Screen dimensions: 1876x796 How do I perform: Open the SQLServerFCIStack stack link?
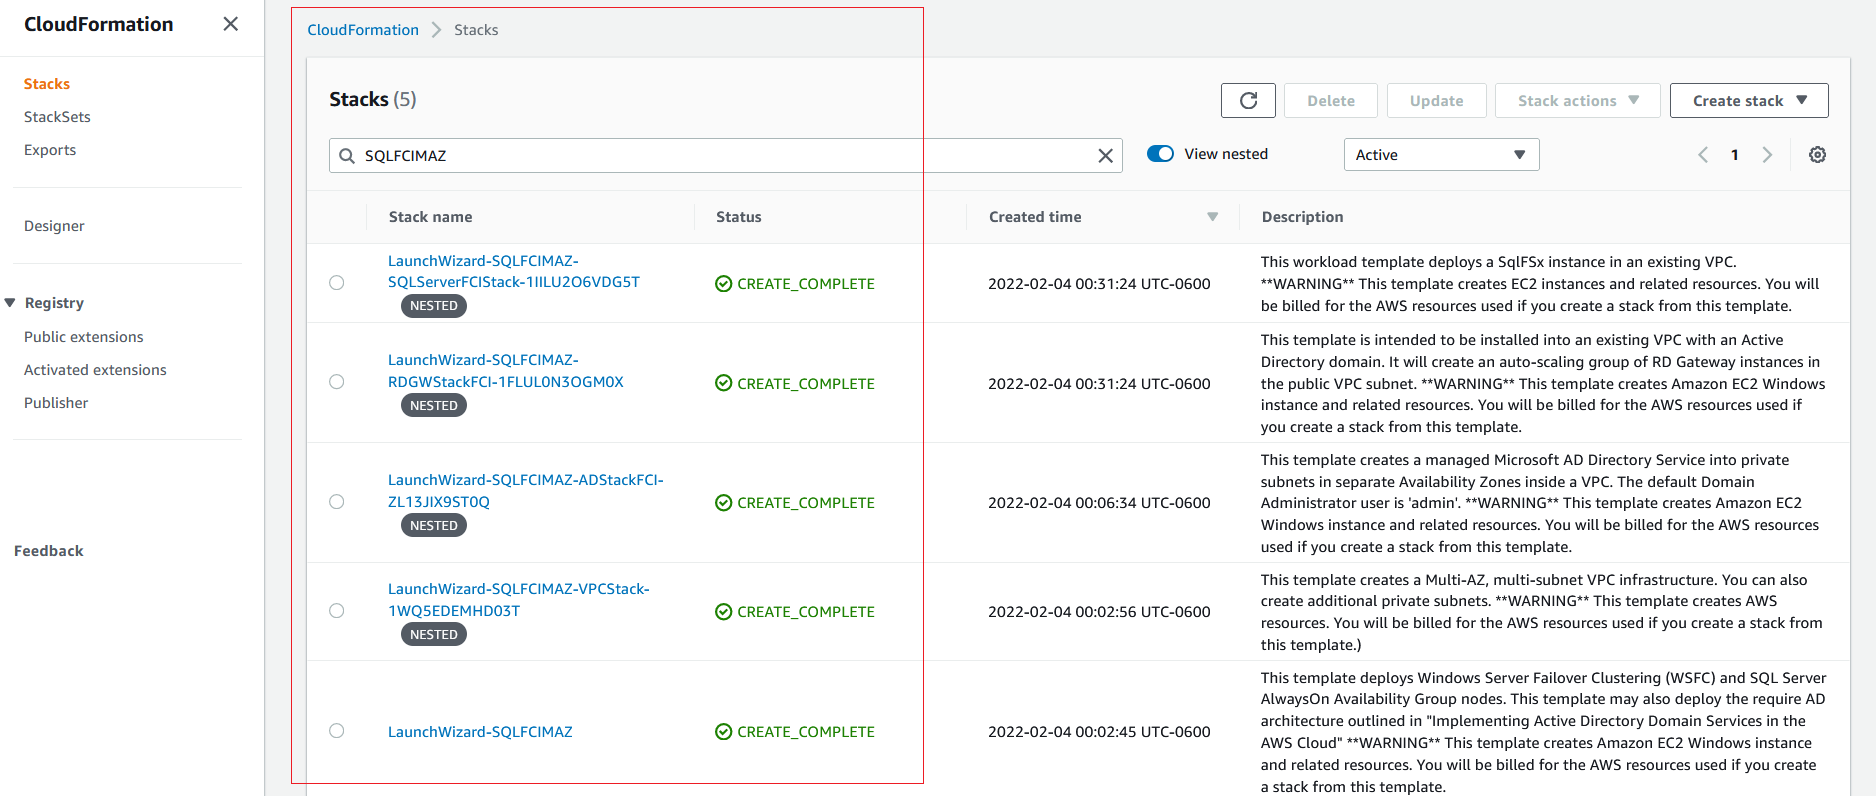point(514,271)
